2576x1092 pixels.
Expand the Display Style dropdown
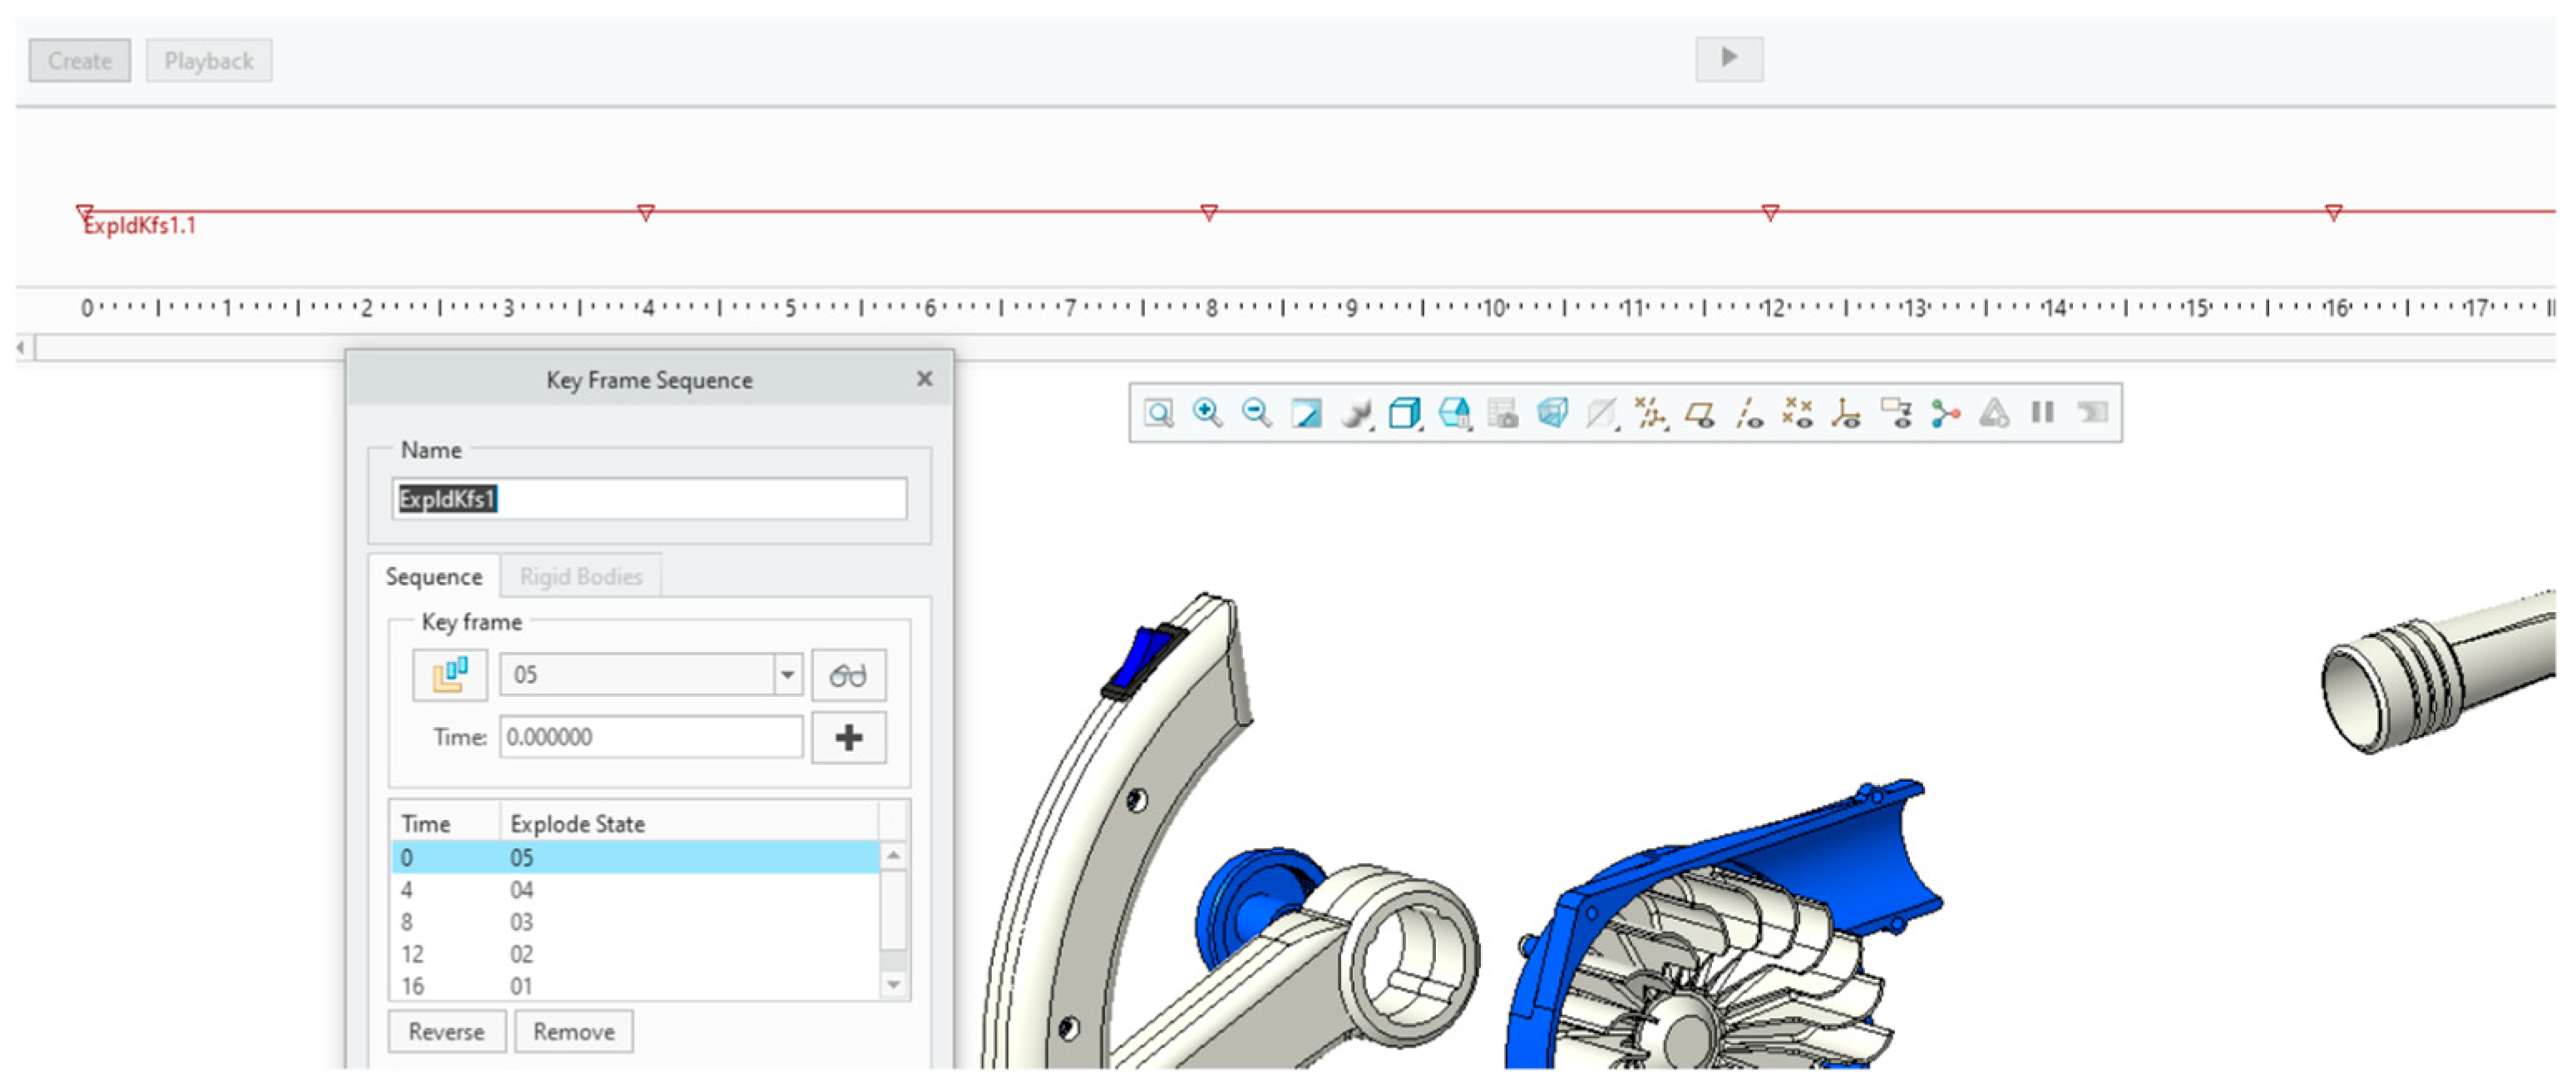coord(1355,413)
